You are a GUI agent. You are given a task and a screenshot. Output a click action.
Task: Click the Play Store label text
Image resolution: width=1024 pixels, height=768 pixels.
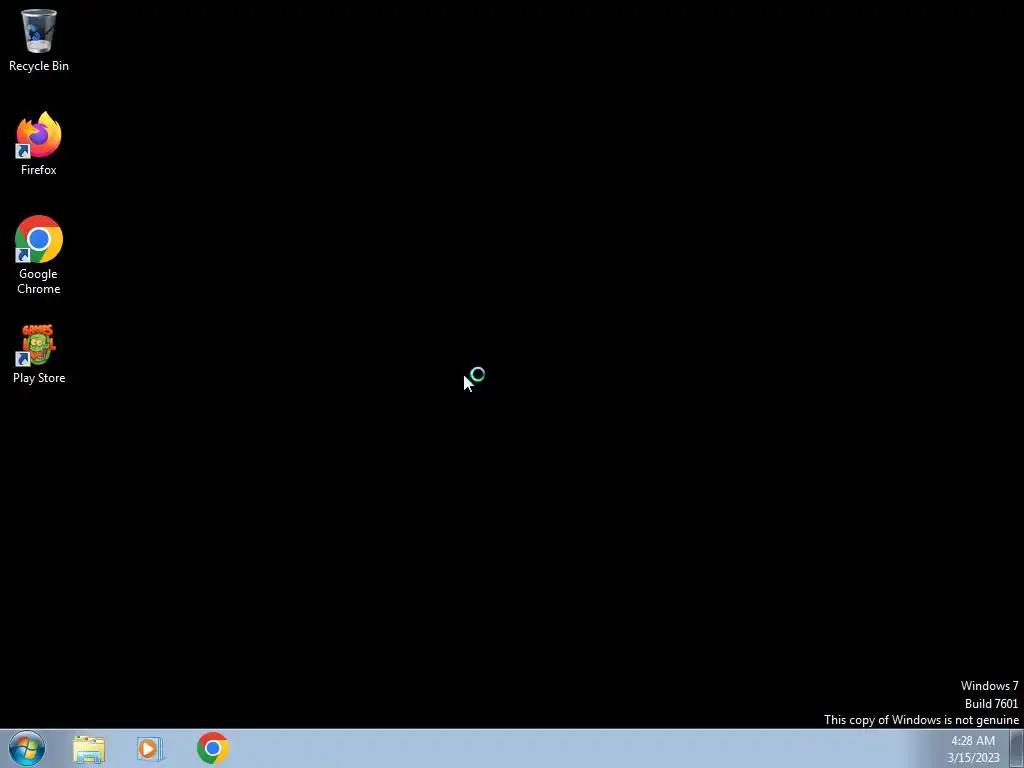(x=39, y=378)
